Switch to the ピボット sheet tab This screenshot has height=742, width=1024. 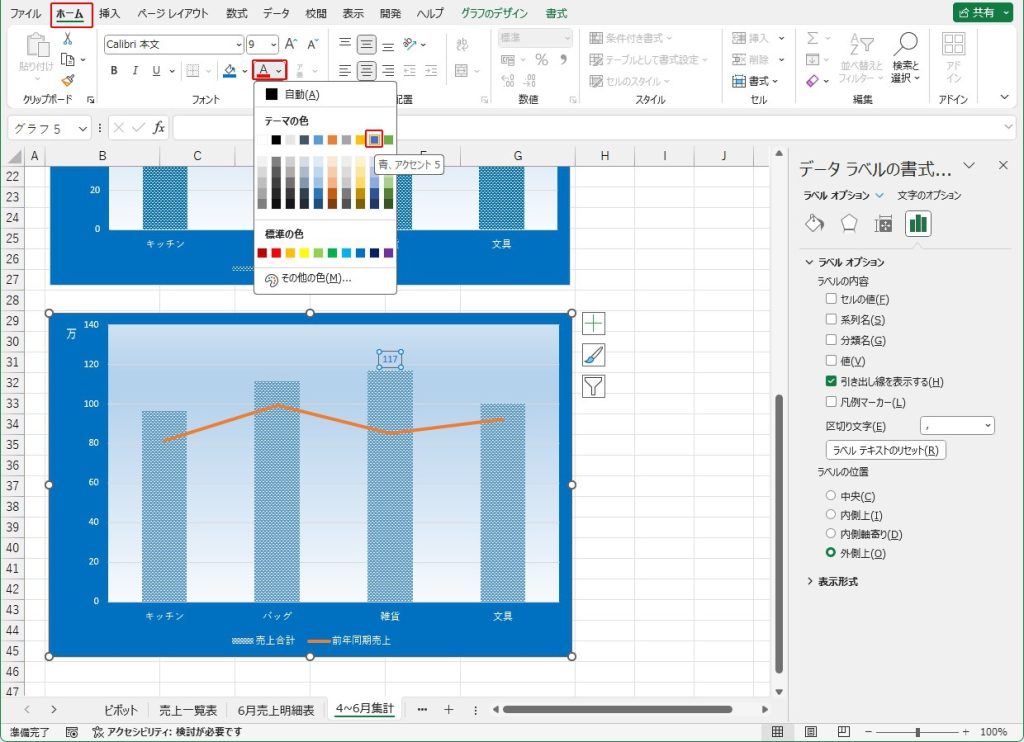[x=120, y=710]
